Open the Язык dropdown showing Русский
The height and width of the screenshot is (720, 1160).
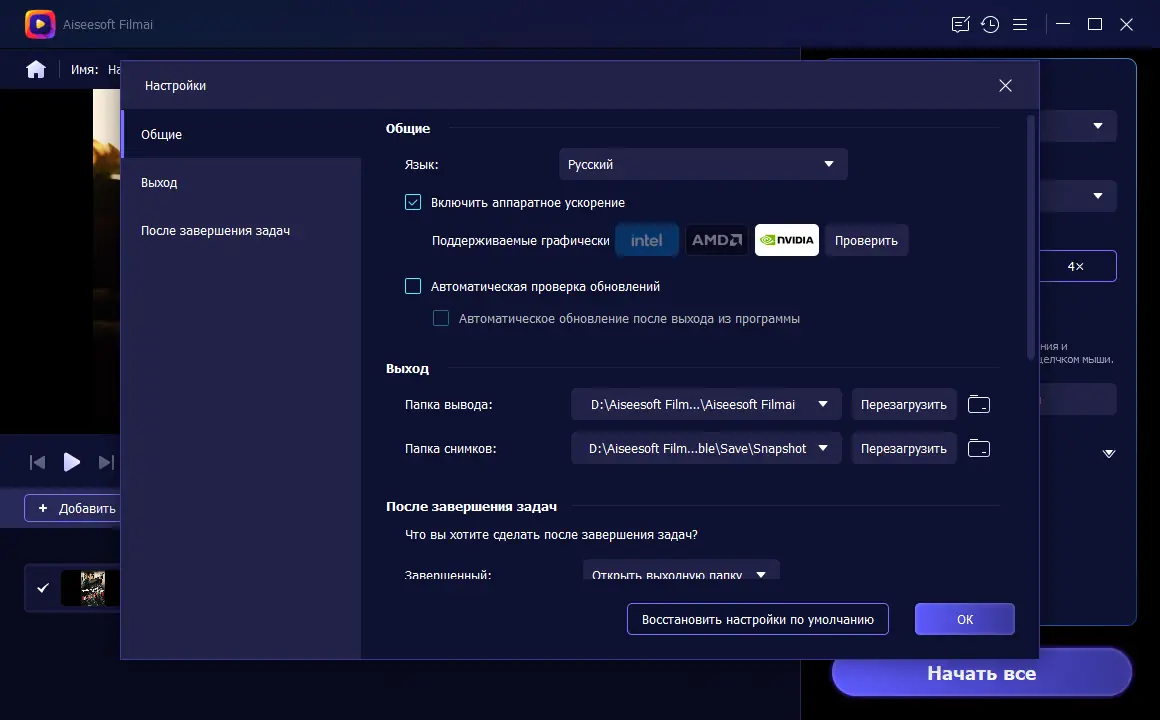coord(703,164)
